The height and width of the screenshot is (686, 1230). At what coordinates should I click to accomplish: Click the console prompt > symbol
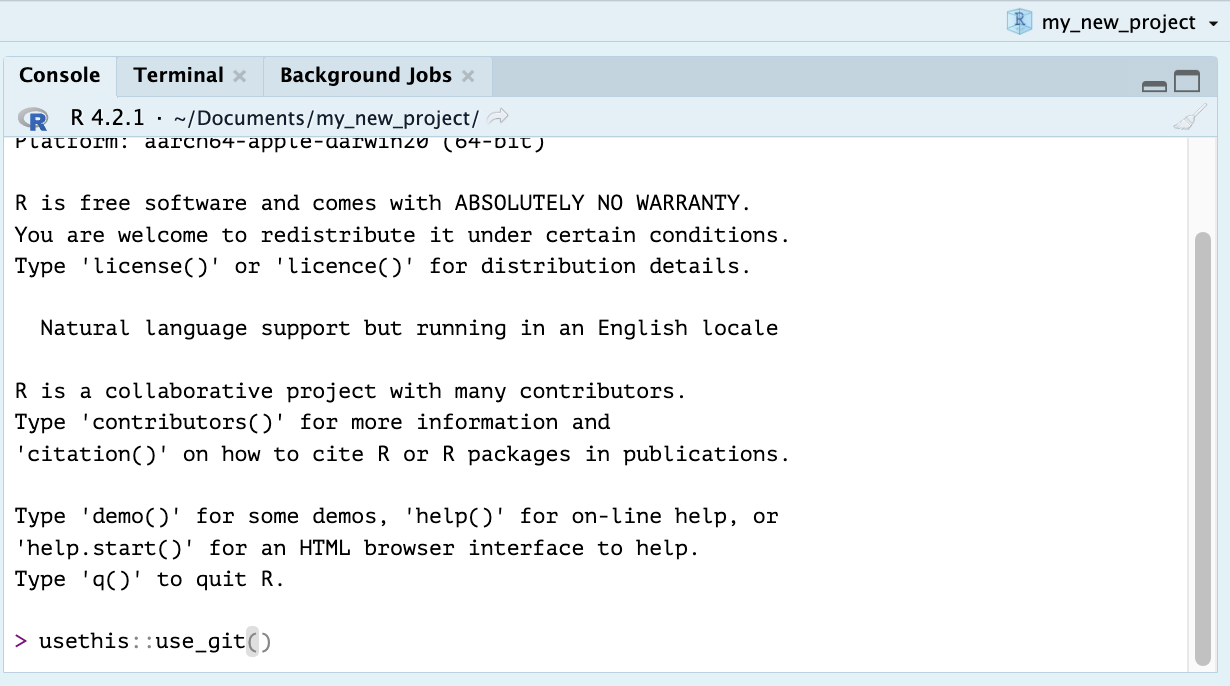22,641
